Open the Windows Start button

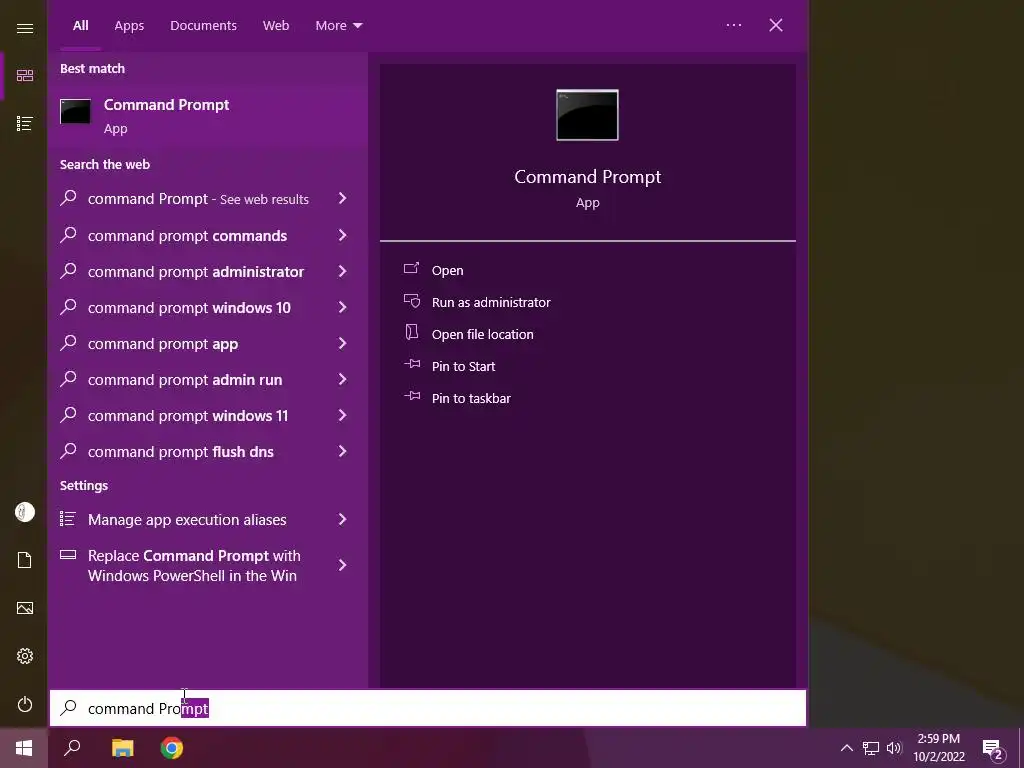[24, 748]
